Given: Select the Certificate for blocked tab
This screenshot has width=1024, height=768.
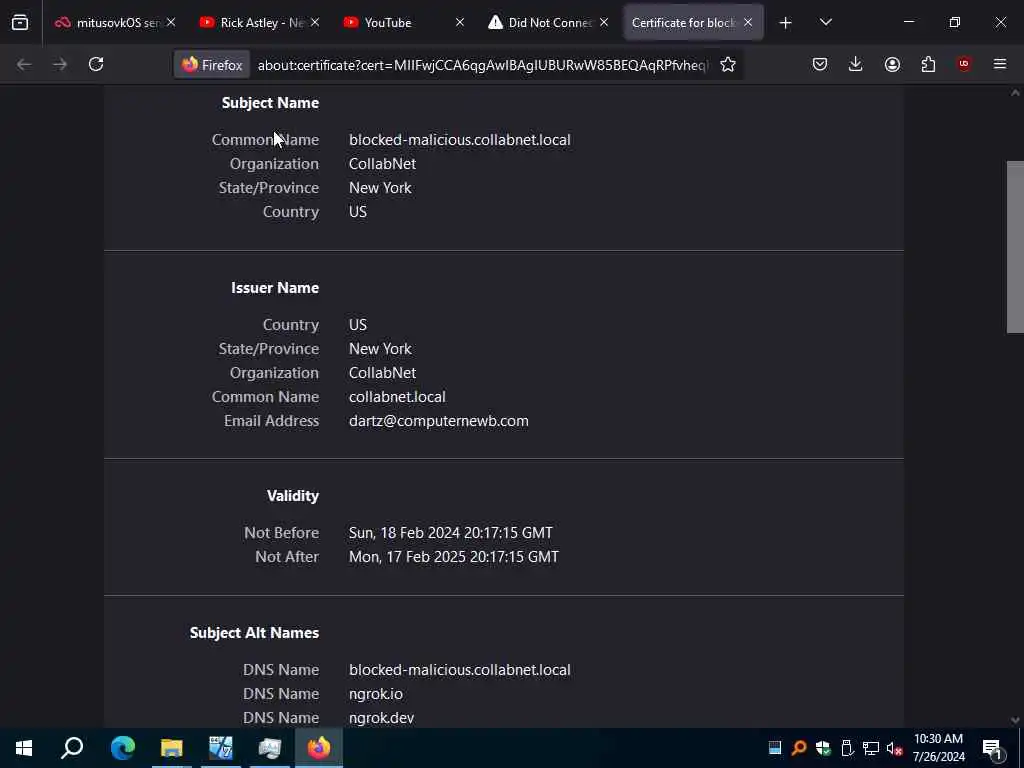Looking at the screenshot, I should pos(693,22).
